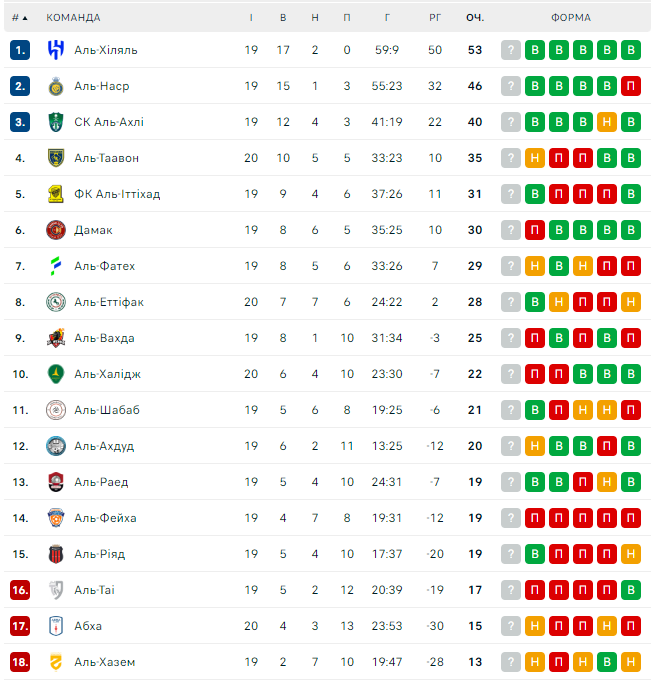Screen dimensions: 651x680
Task: Sort standings by the ОЧ. points column
Action: pyautogui.click(x=474, y=17)
